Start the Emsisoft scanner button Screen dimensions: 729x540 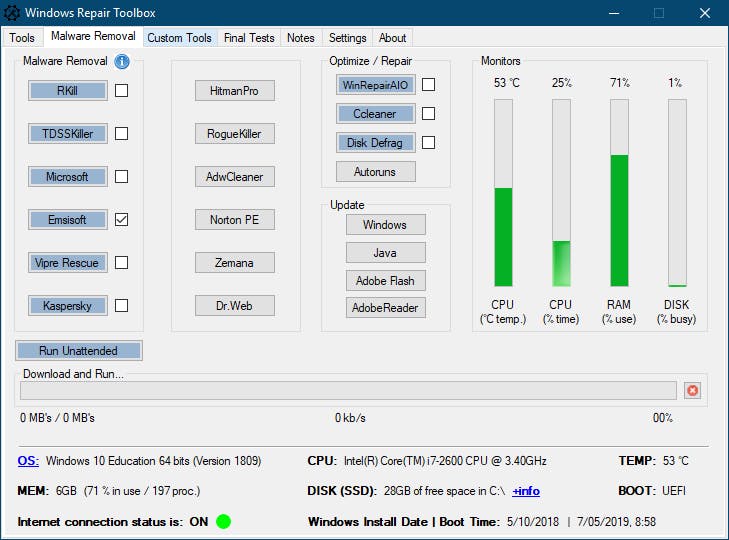[x=68, y=220]
